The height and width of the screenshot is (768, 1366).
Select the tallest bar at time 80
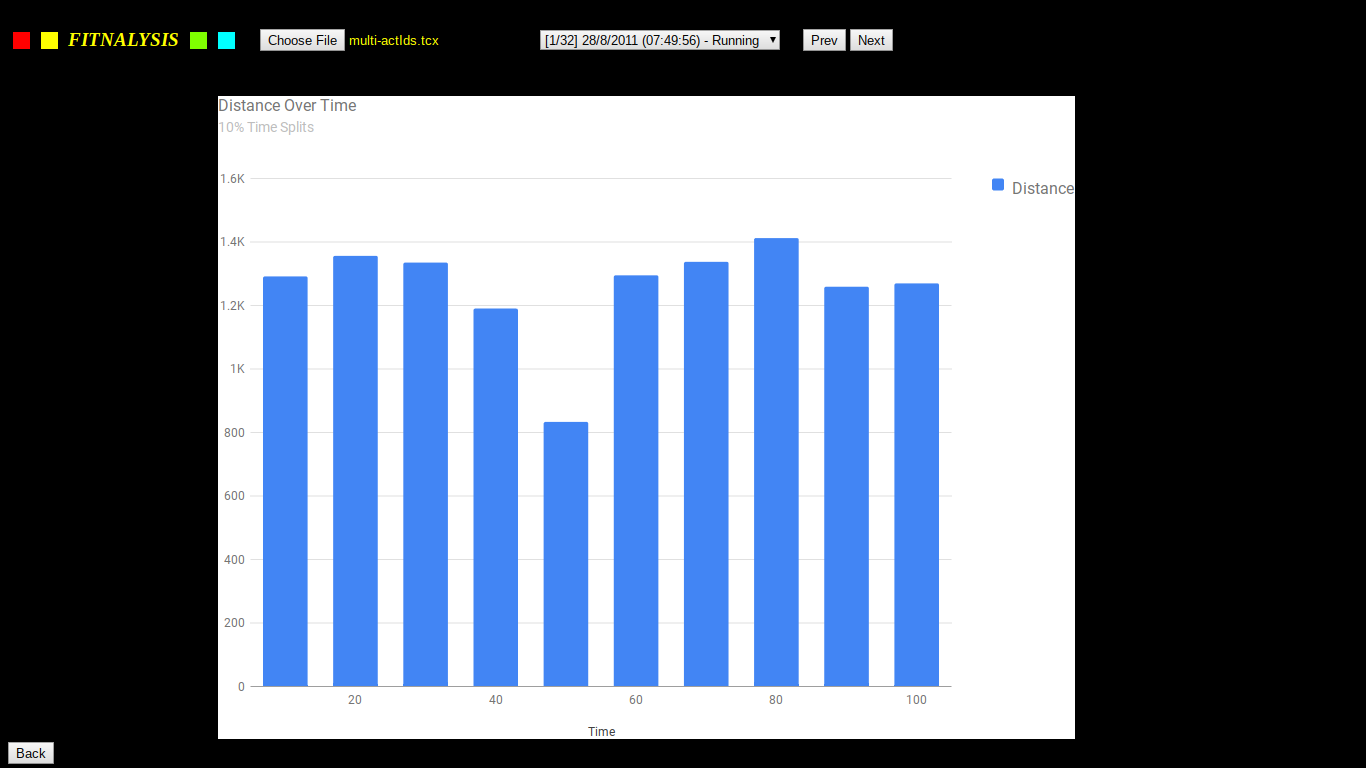point(776,462)
